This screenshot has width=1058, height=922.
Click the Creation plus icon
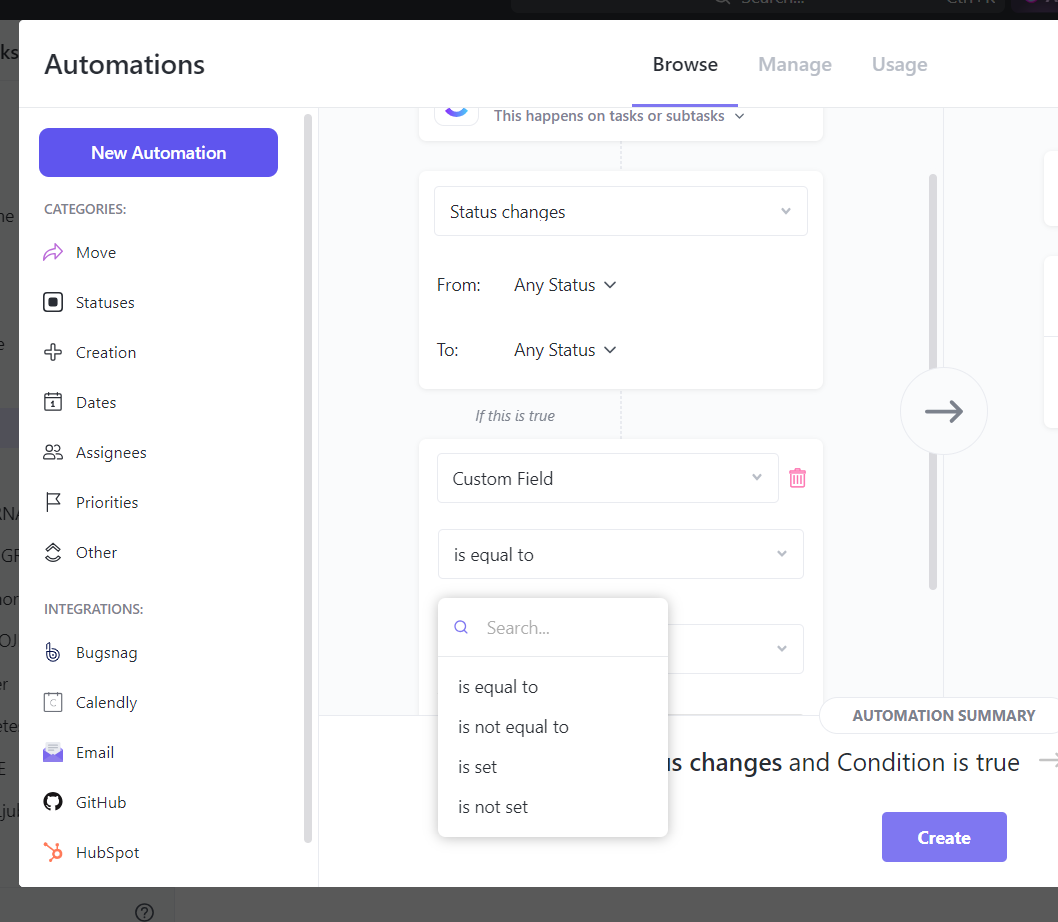[53, 352]
